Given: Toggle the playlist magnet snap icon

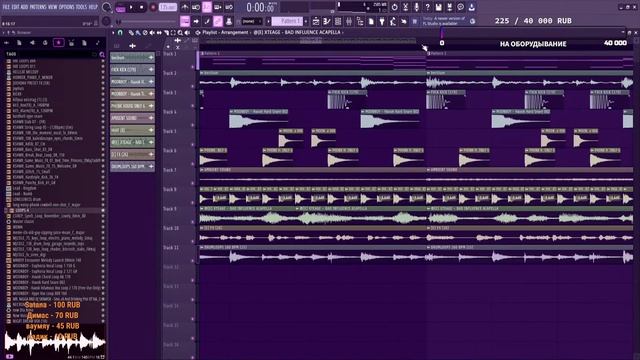Looking at the screenshot, I should pos(120,33).
